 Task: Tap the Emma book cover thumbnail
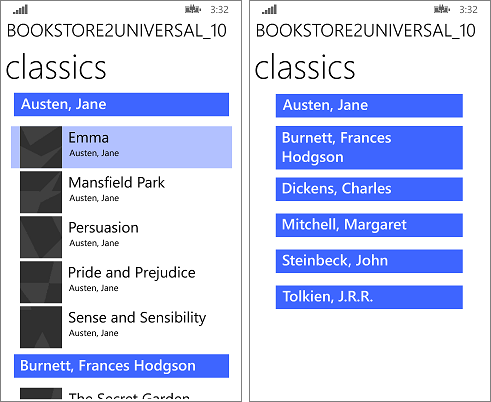[41, 147]
